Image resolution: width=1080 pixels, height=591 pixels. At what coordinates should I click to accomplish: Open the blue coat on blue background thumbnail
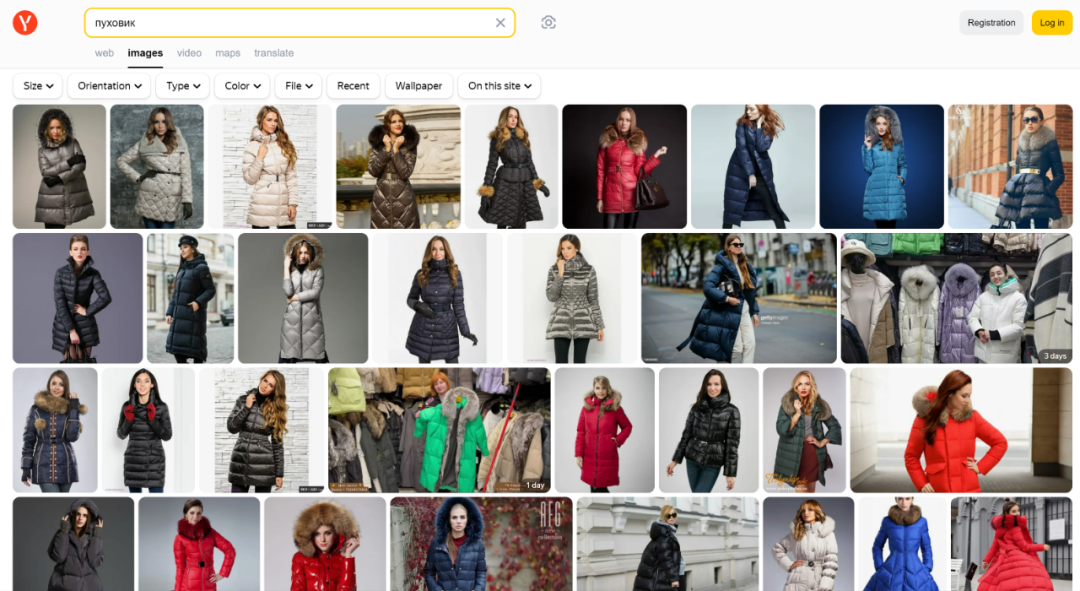coord(881,167)
